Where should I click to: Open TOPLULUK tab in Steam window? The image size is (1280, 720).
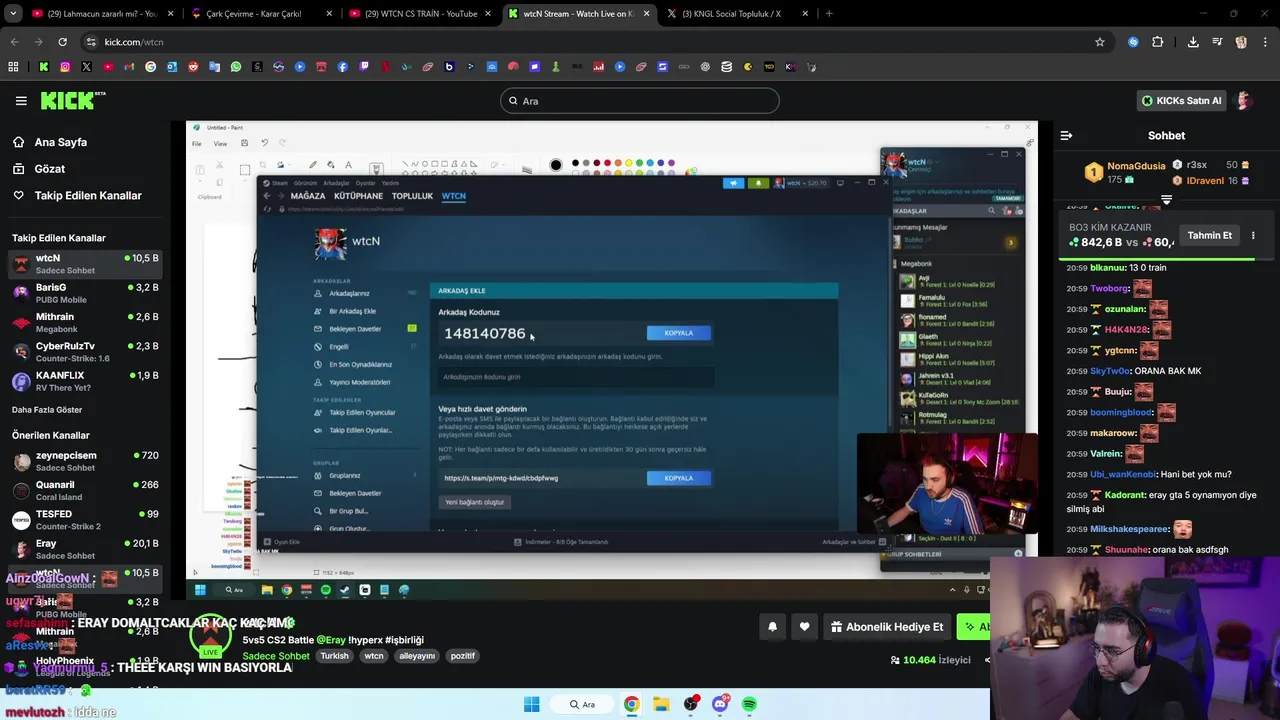pos(412,196)
